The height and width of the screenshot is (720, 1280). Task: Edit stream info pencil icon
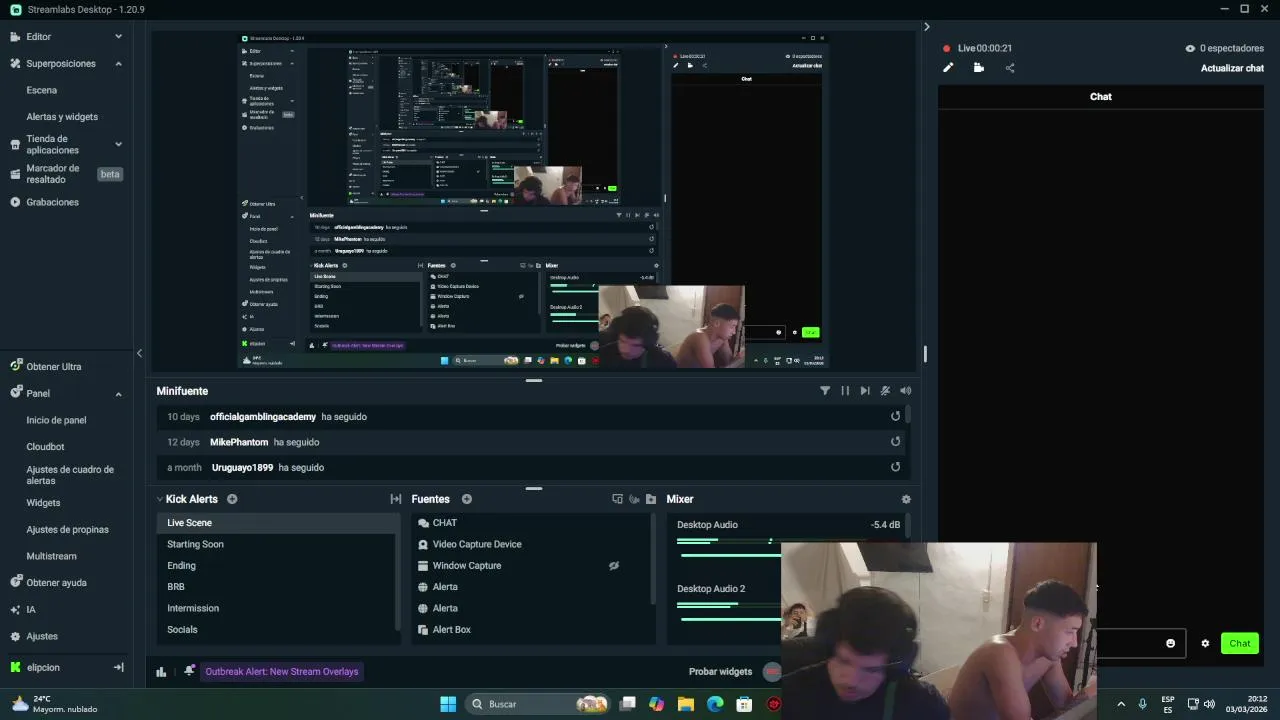coord(948,68)
